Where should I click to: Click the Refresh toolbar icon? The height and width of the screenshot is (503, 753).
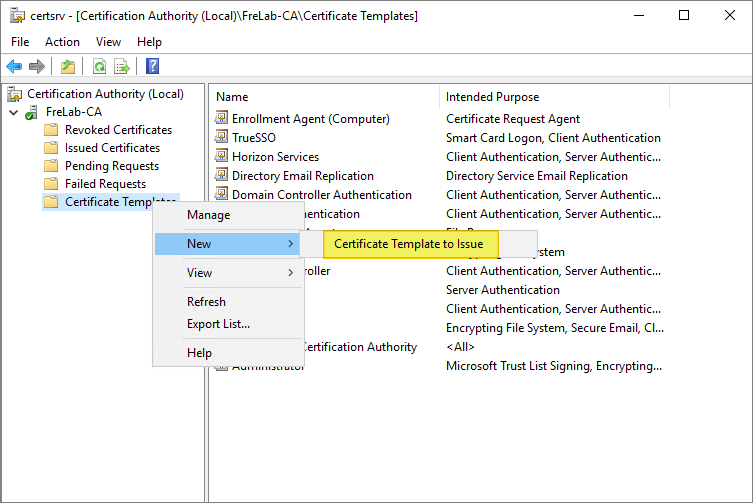[99, 67]
